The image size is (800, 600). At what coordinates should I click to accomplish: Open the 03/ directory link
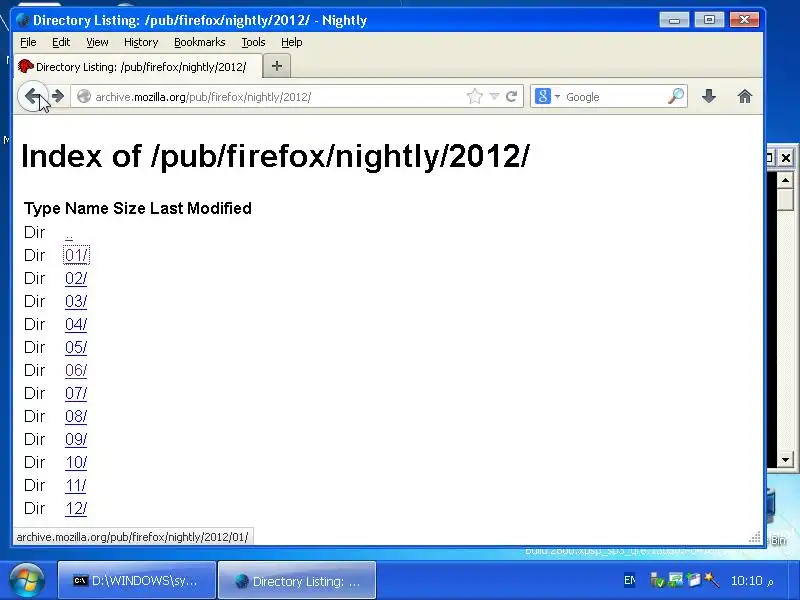pos(76,301)
